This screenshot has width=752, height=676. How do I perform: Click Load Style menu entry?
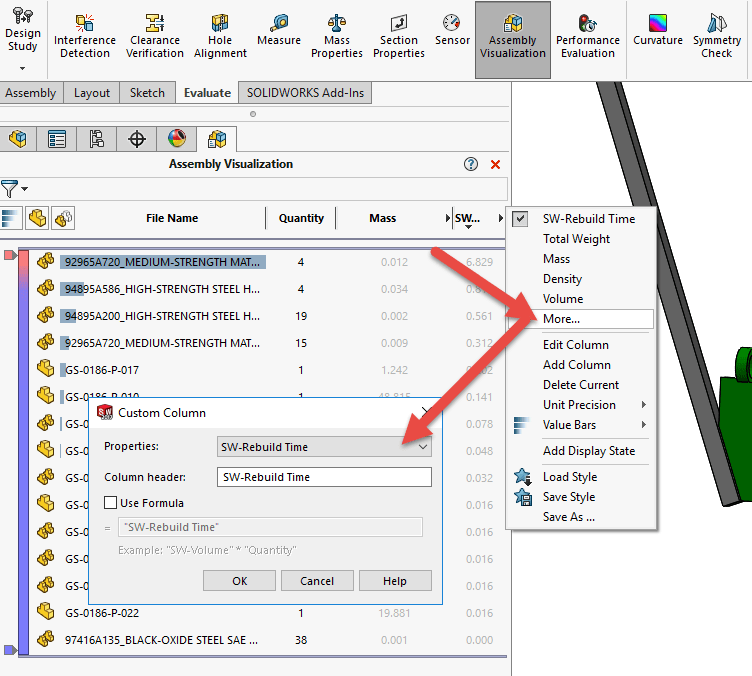[x=581, y=477]
